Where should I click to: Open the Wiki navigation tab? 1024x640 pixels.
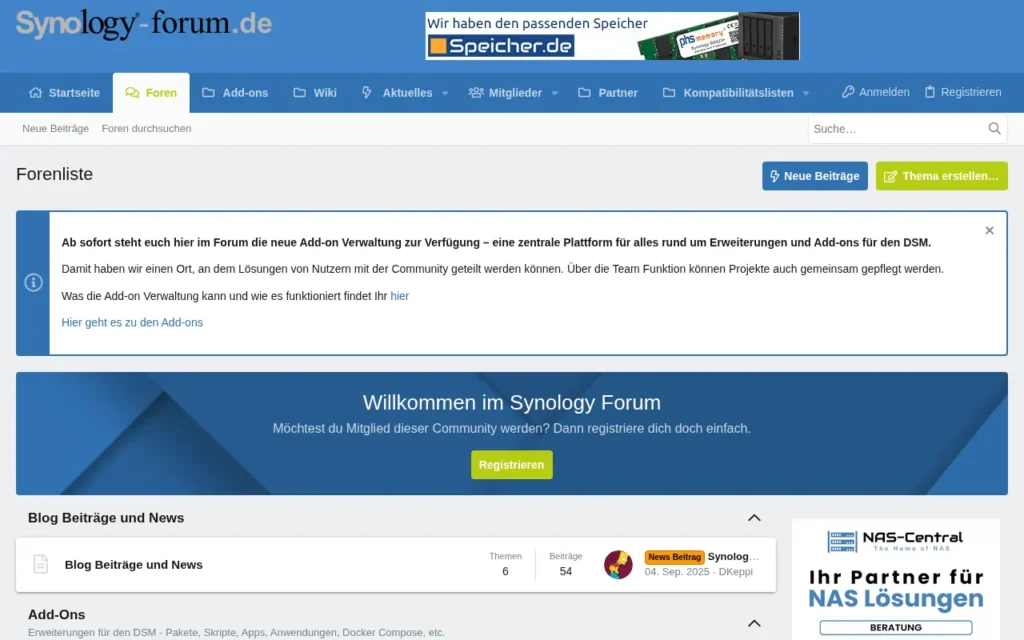315,93
